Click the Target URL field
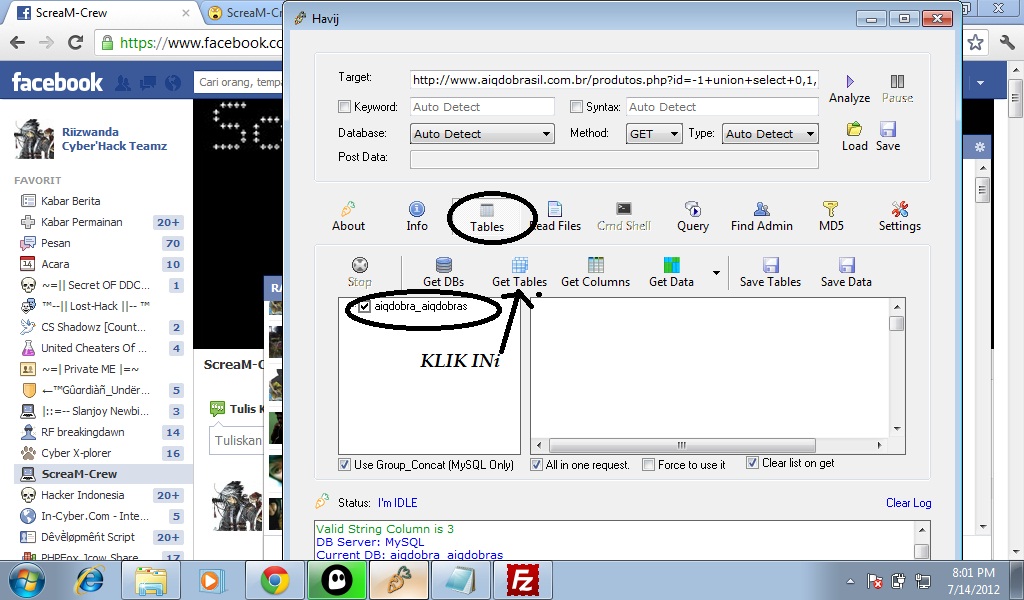This screenshot has height=600, width=1024. 614,80
